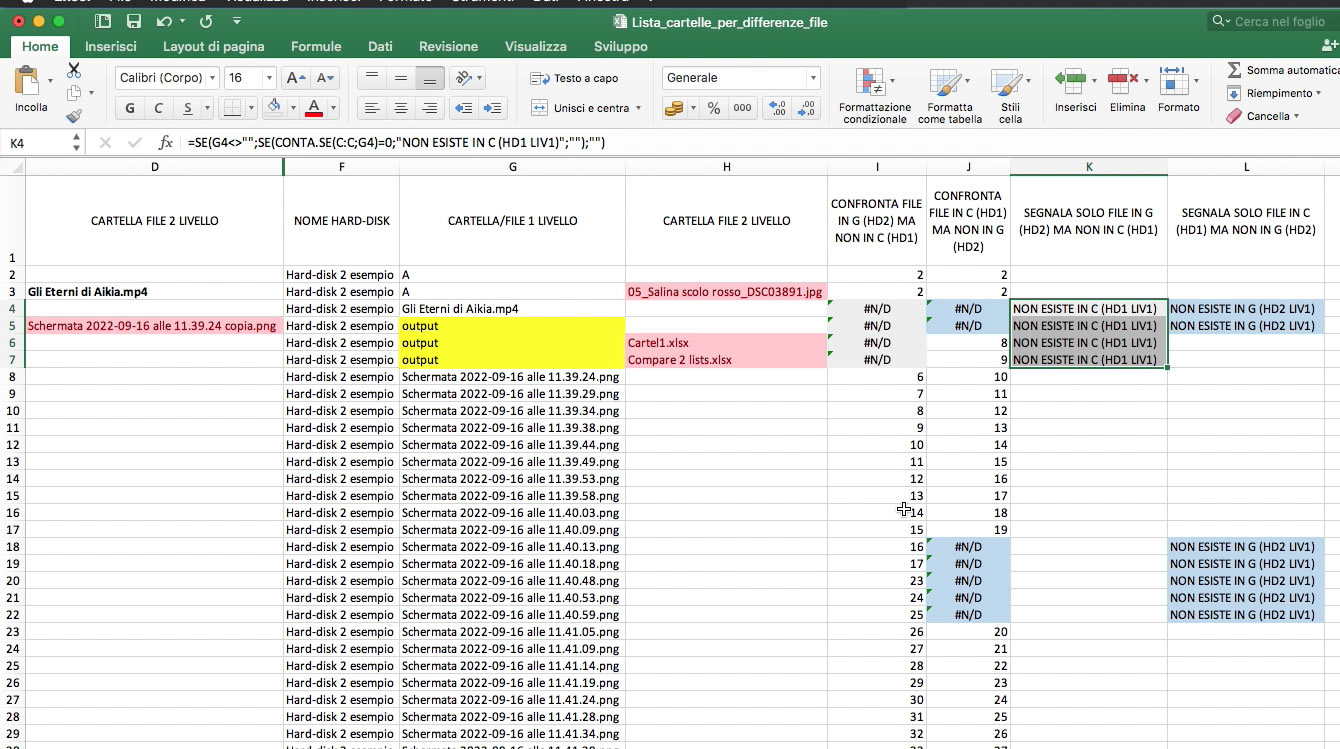Click the borders icon
The height and width of the screenshot is (749, 1340).
pyautogui.click(x=232, y=108)
